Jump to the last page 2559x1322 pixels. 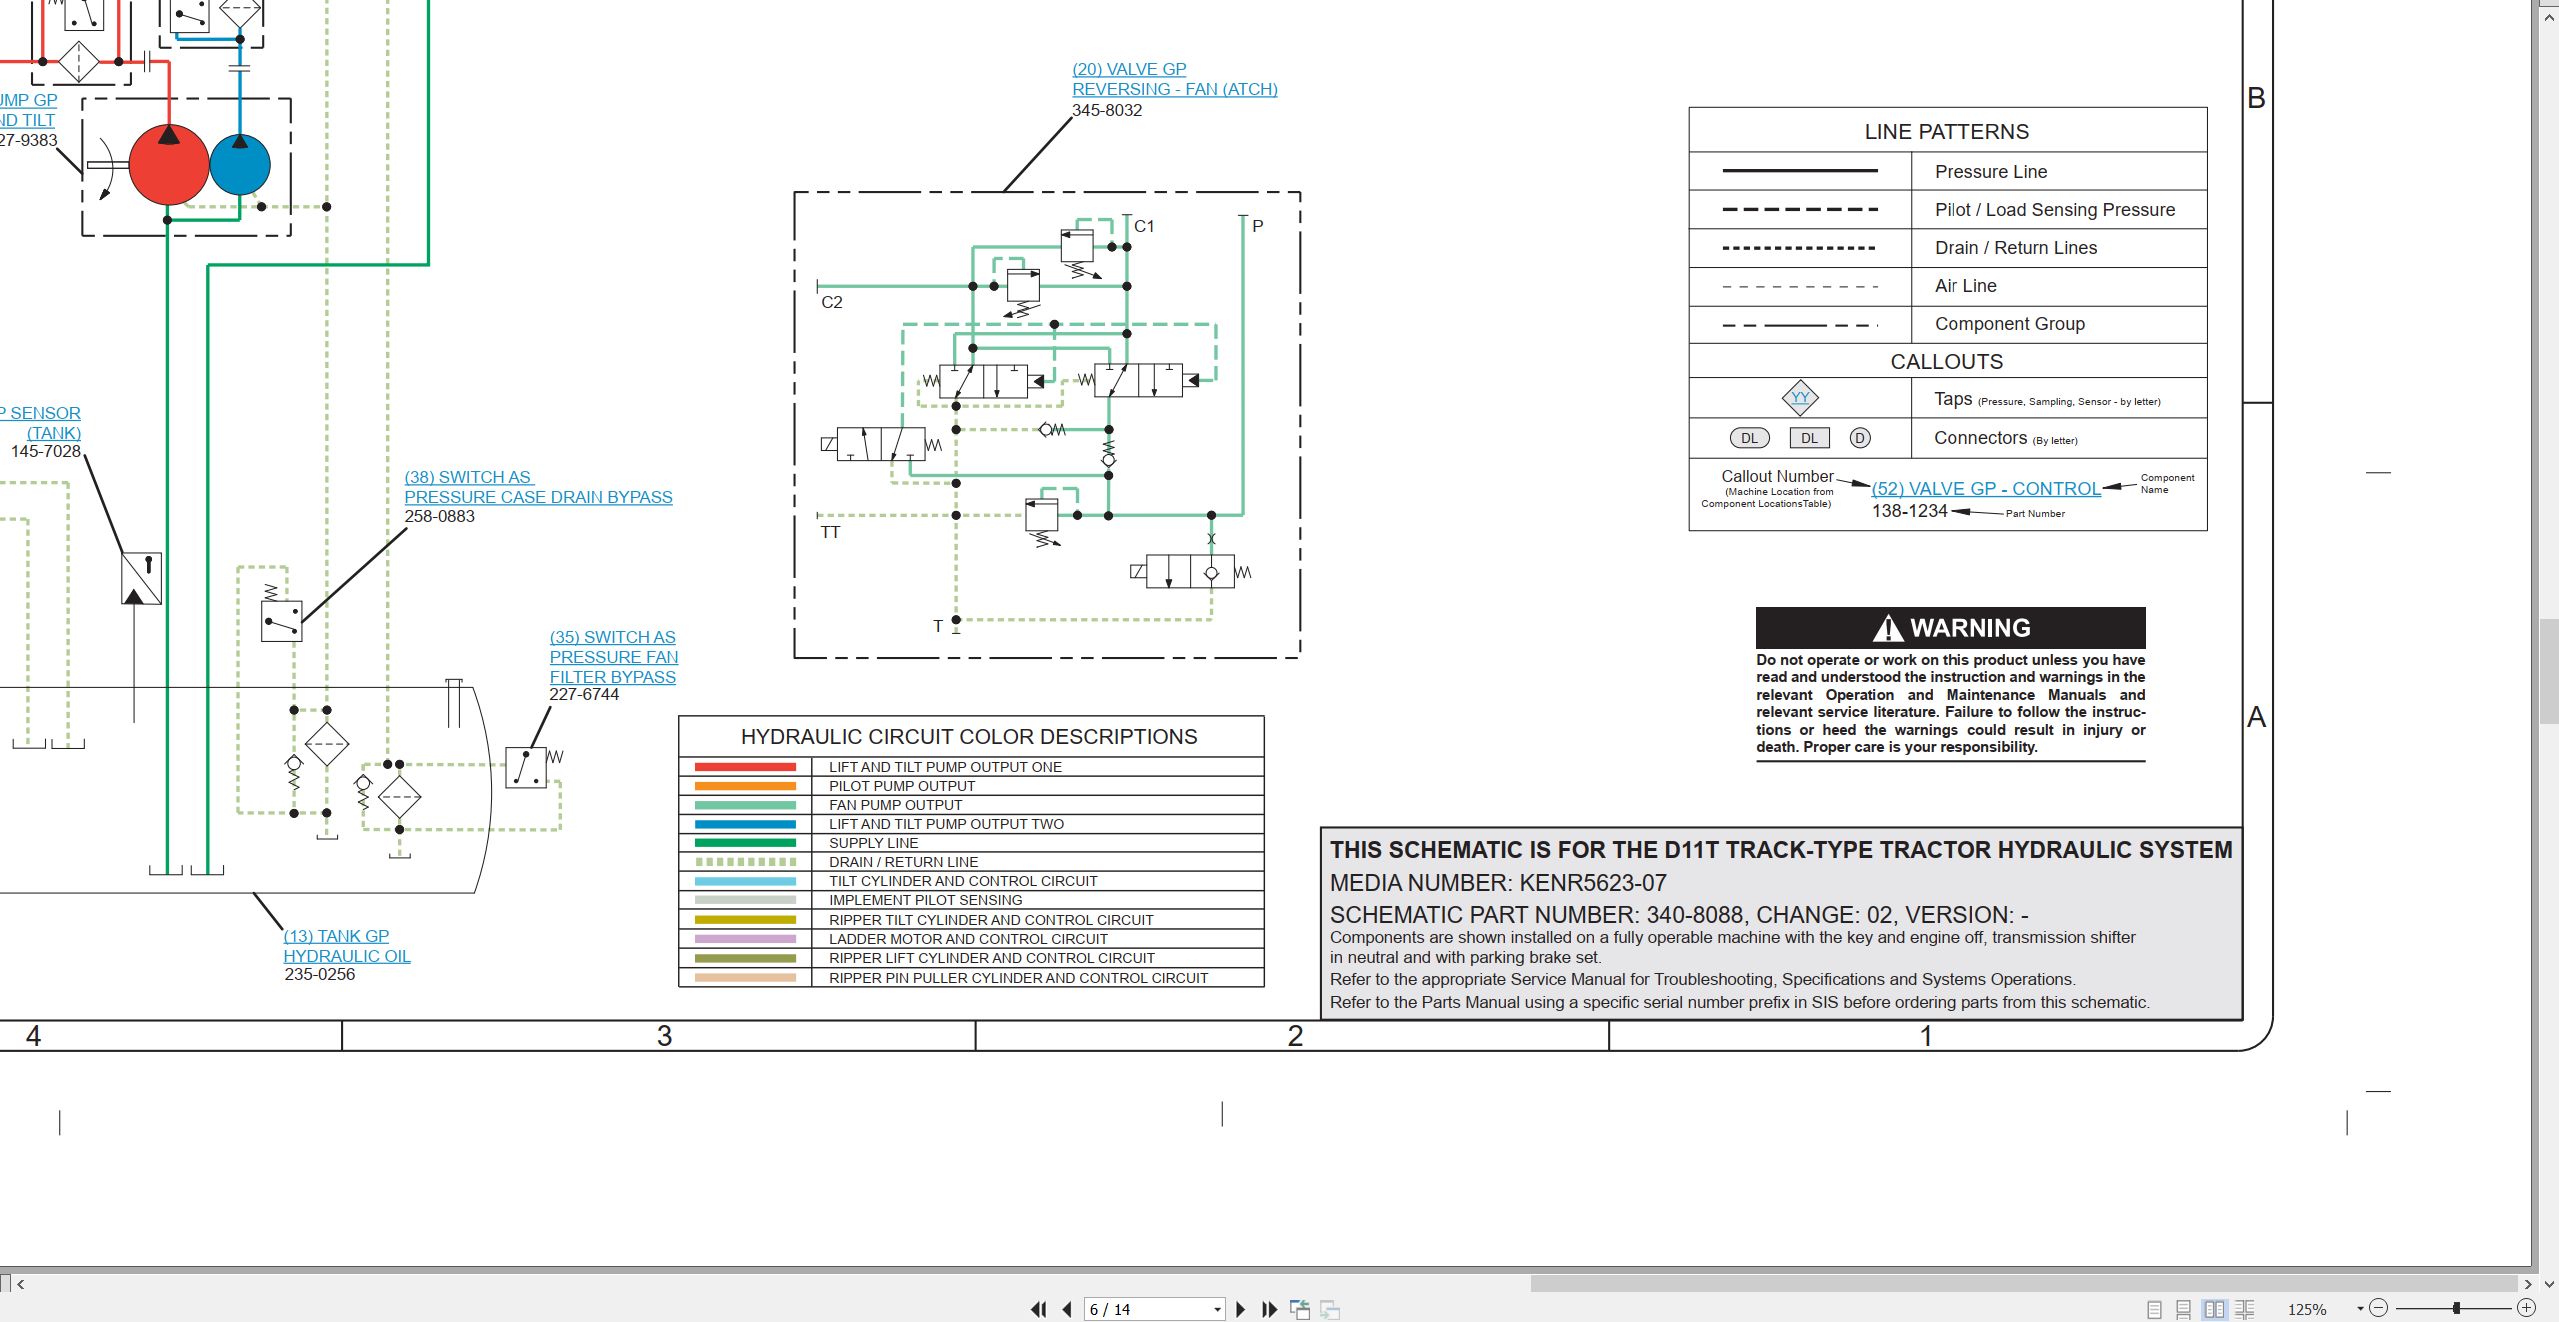(x=1270, y=1309)
